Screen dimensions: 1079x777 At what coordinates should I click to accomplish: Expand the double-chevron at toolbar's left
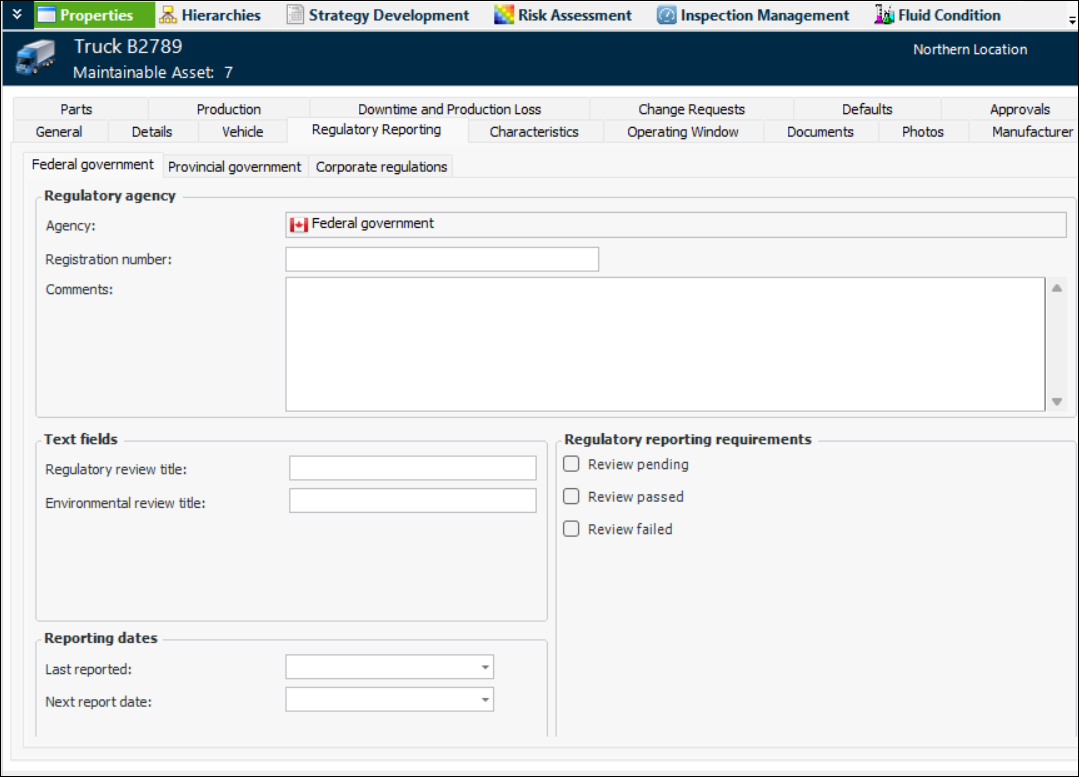[x=17, y=15]
